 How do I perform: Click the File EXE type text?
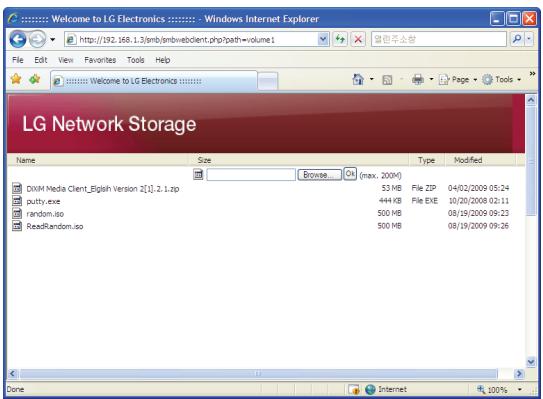pyautogui.click(x=425, y=201)
